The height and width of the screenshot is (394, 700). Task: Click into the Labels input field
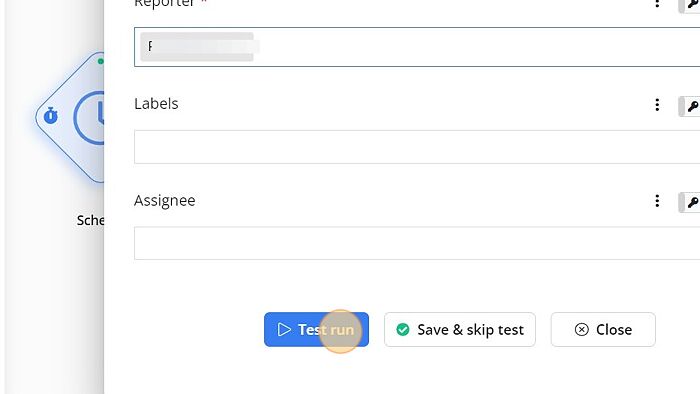417,147
